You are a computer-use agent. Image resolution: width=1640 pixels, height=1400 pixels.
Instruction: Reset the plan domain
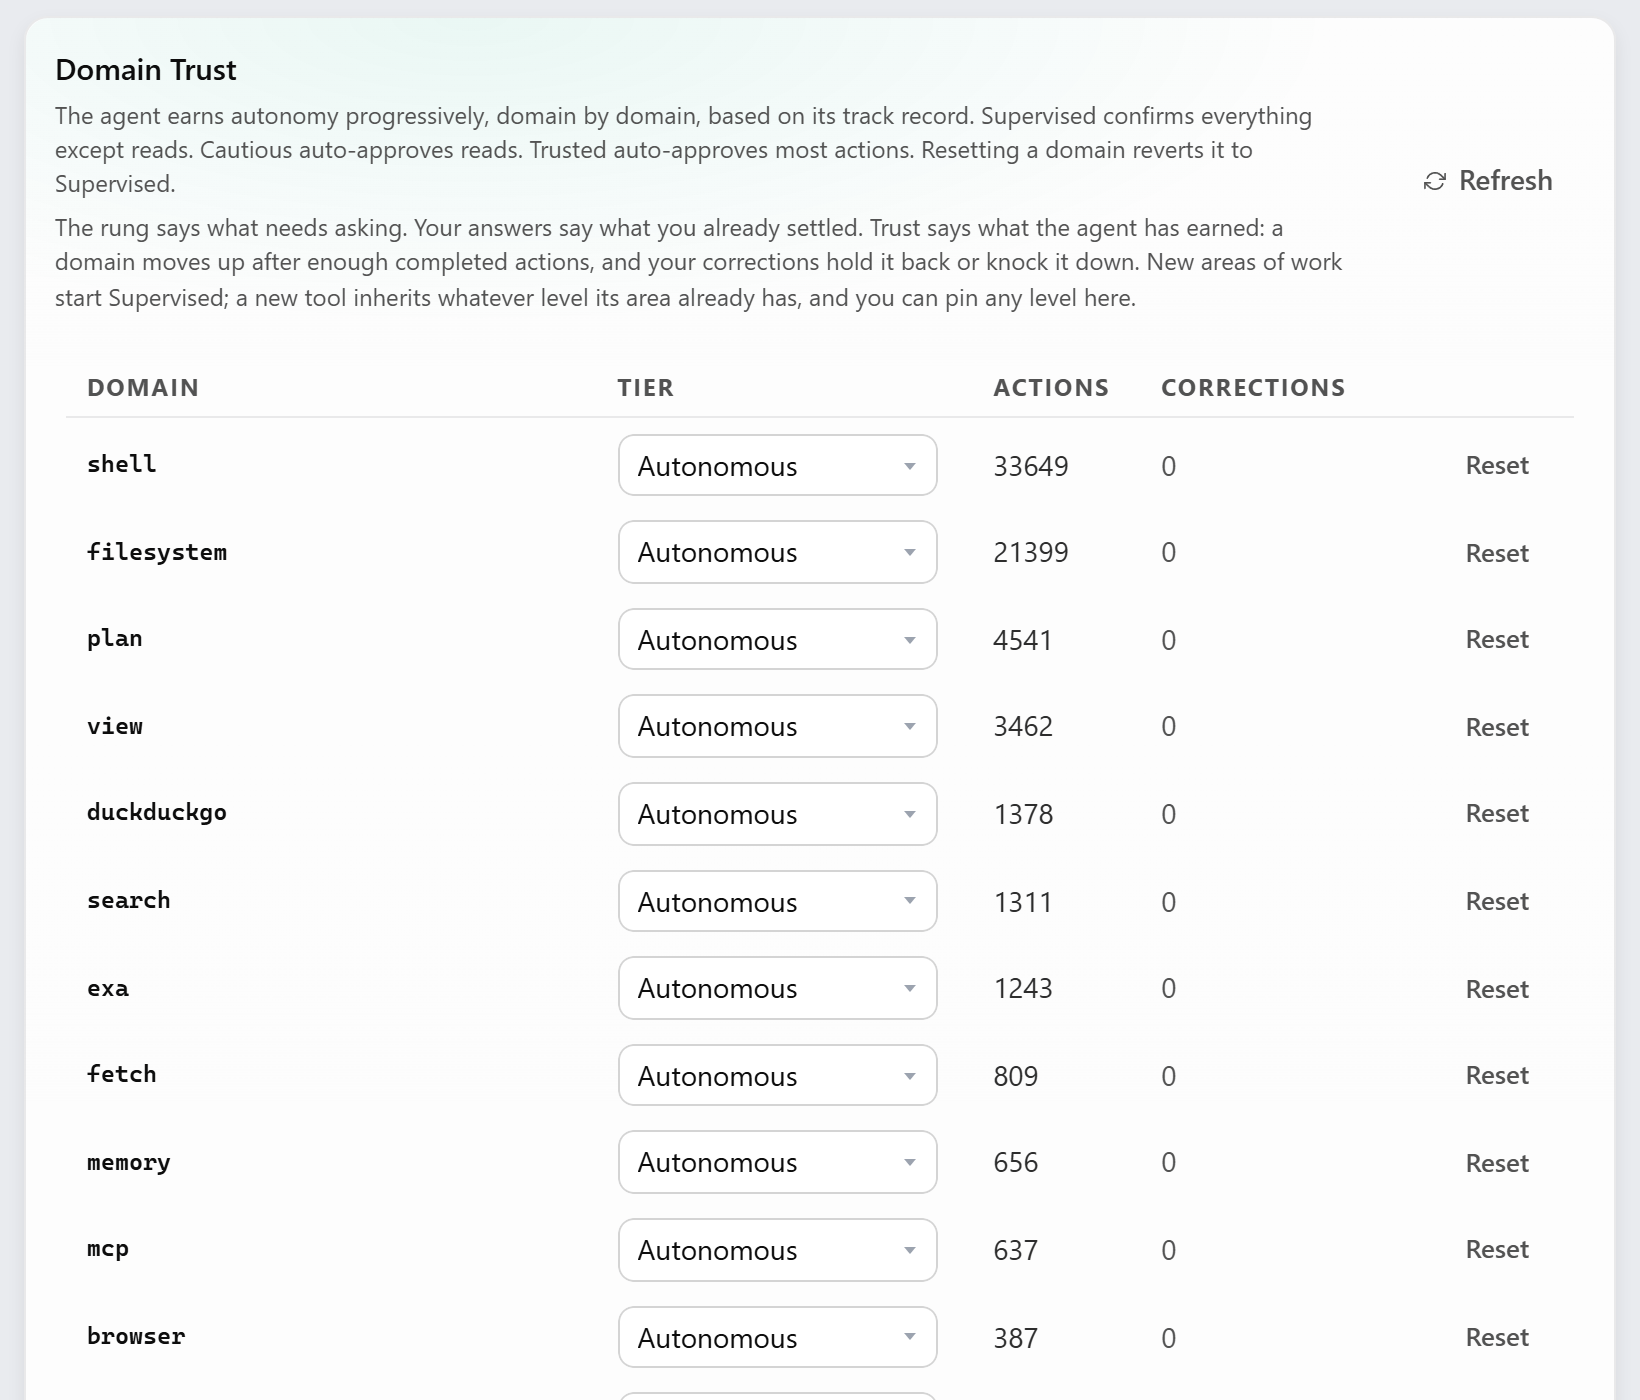coord(1497,639)
